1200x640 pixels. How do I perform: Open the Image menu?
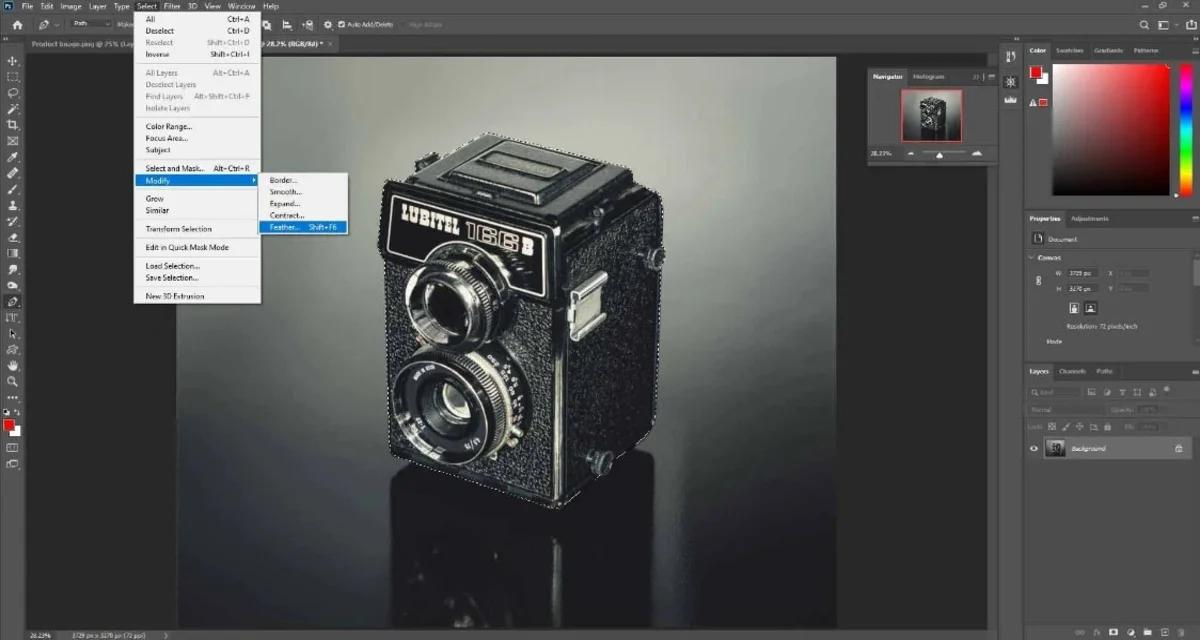pos(71,6)
